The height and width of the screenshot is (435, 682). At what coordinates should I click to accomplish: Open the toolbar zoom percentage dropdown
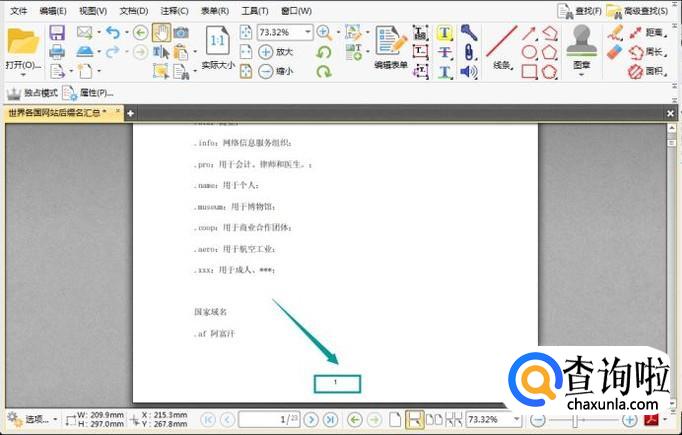(308, 32)
